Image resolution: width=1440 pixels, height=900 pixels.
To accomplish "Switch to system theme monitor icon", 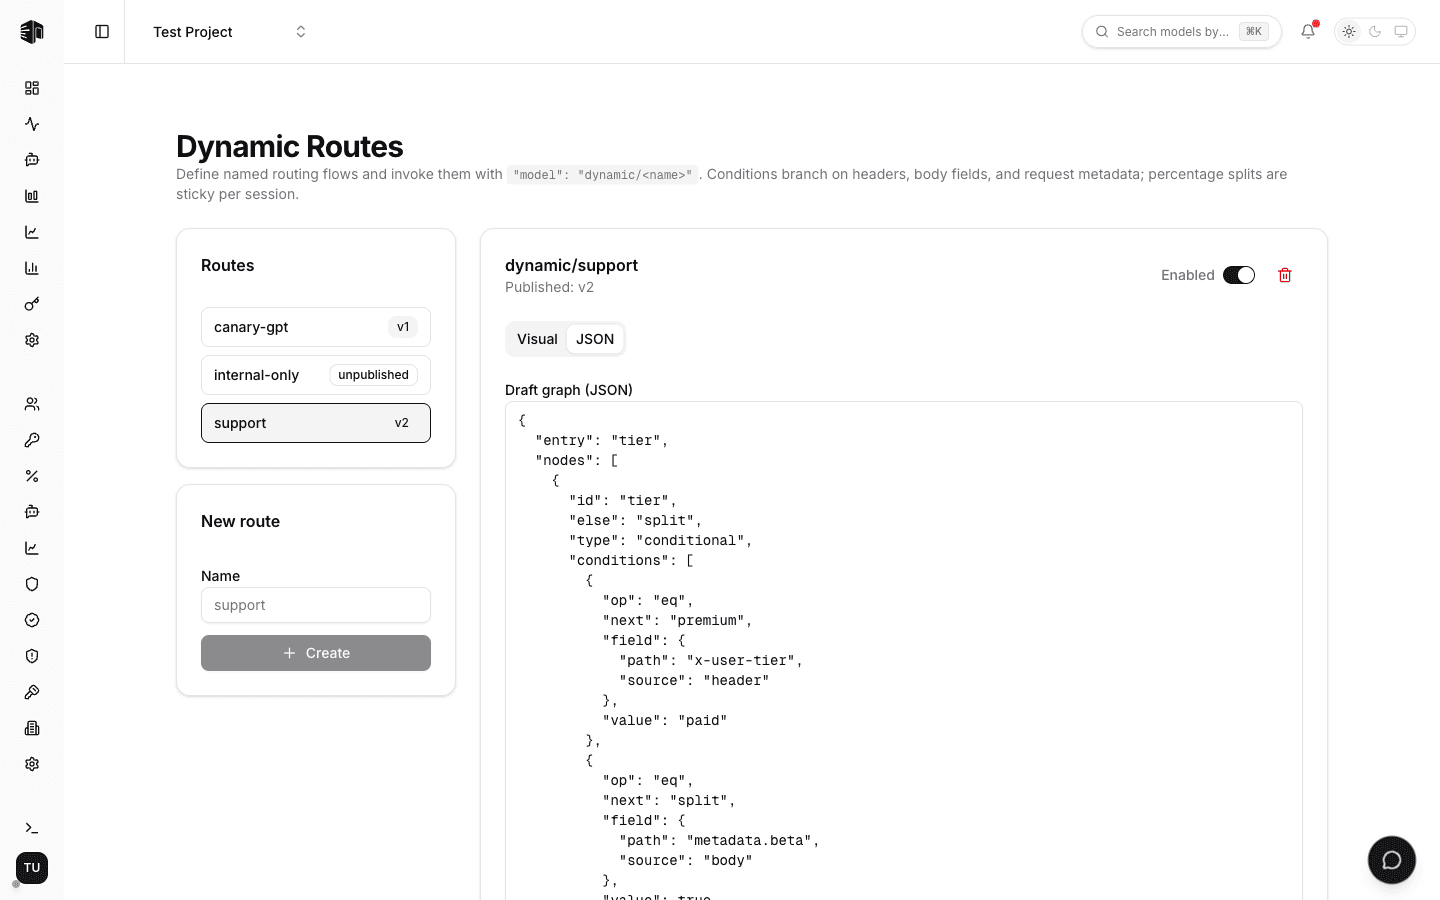I will (x=1401, y=32).
